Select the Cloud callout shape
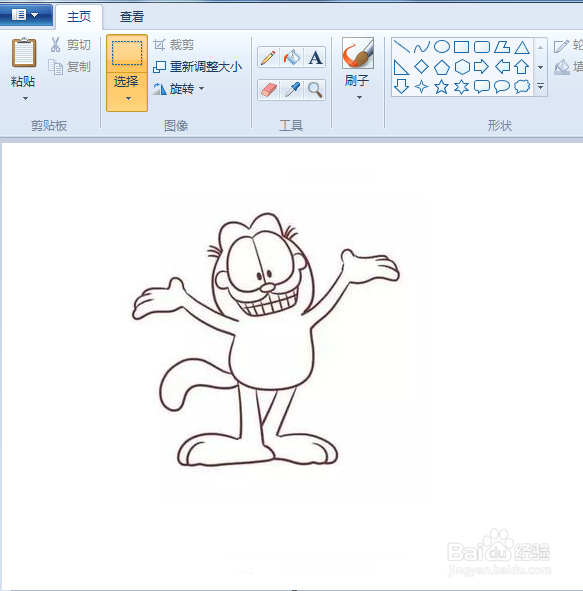This screenshot has height=591, width=583. 522,87
